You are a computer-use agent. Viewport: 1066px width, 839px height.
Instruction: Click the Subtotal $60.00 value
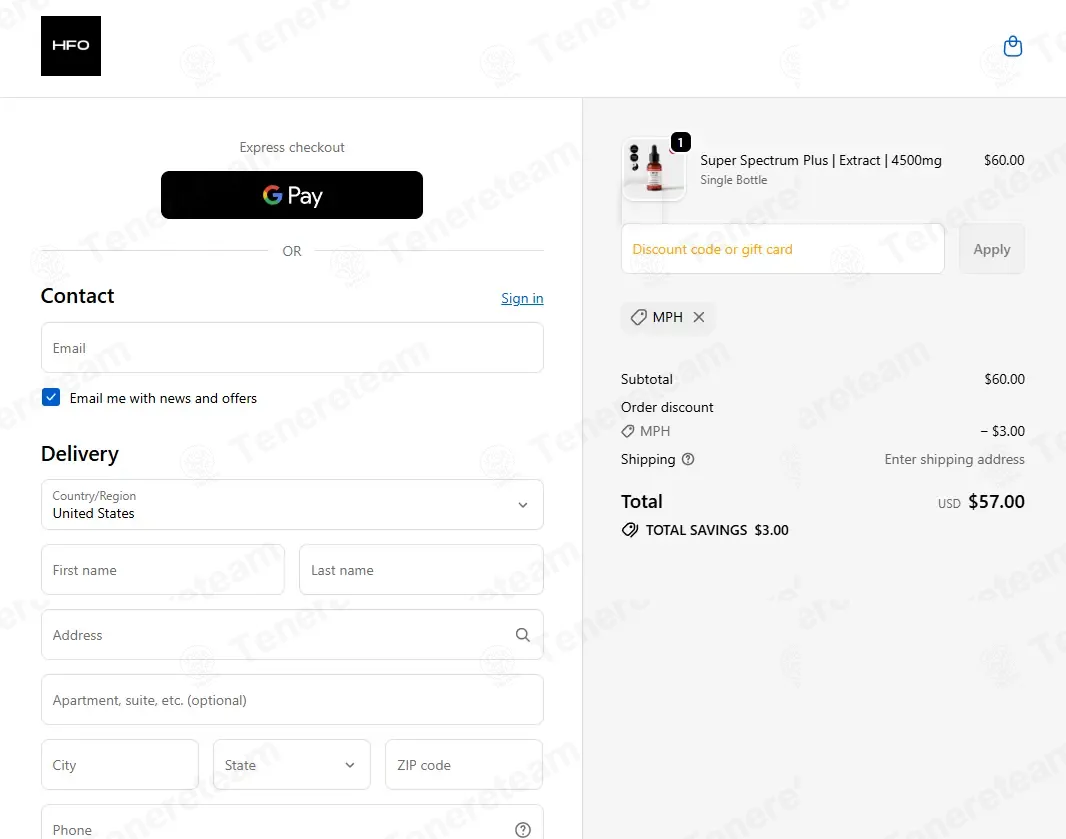(1004, 379)
